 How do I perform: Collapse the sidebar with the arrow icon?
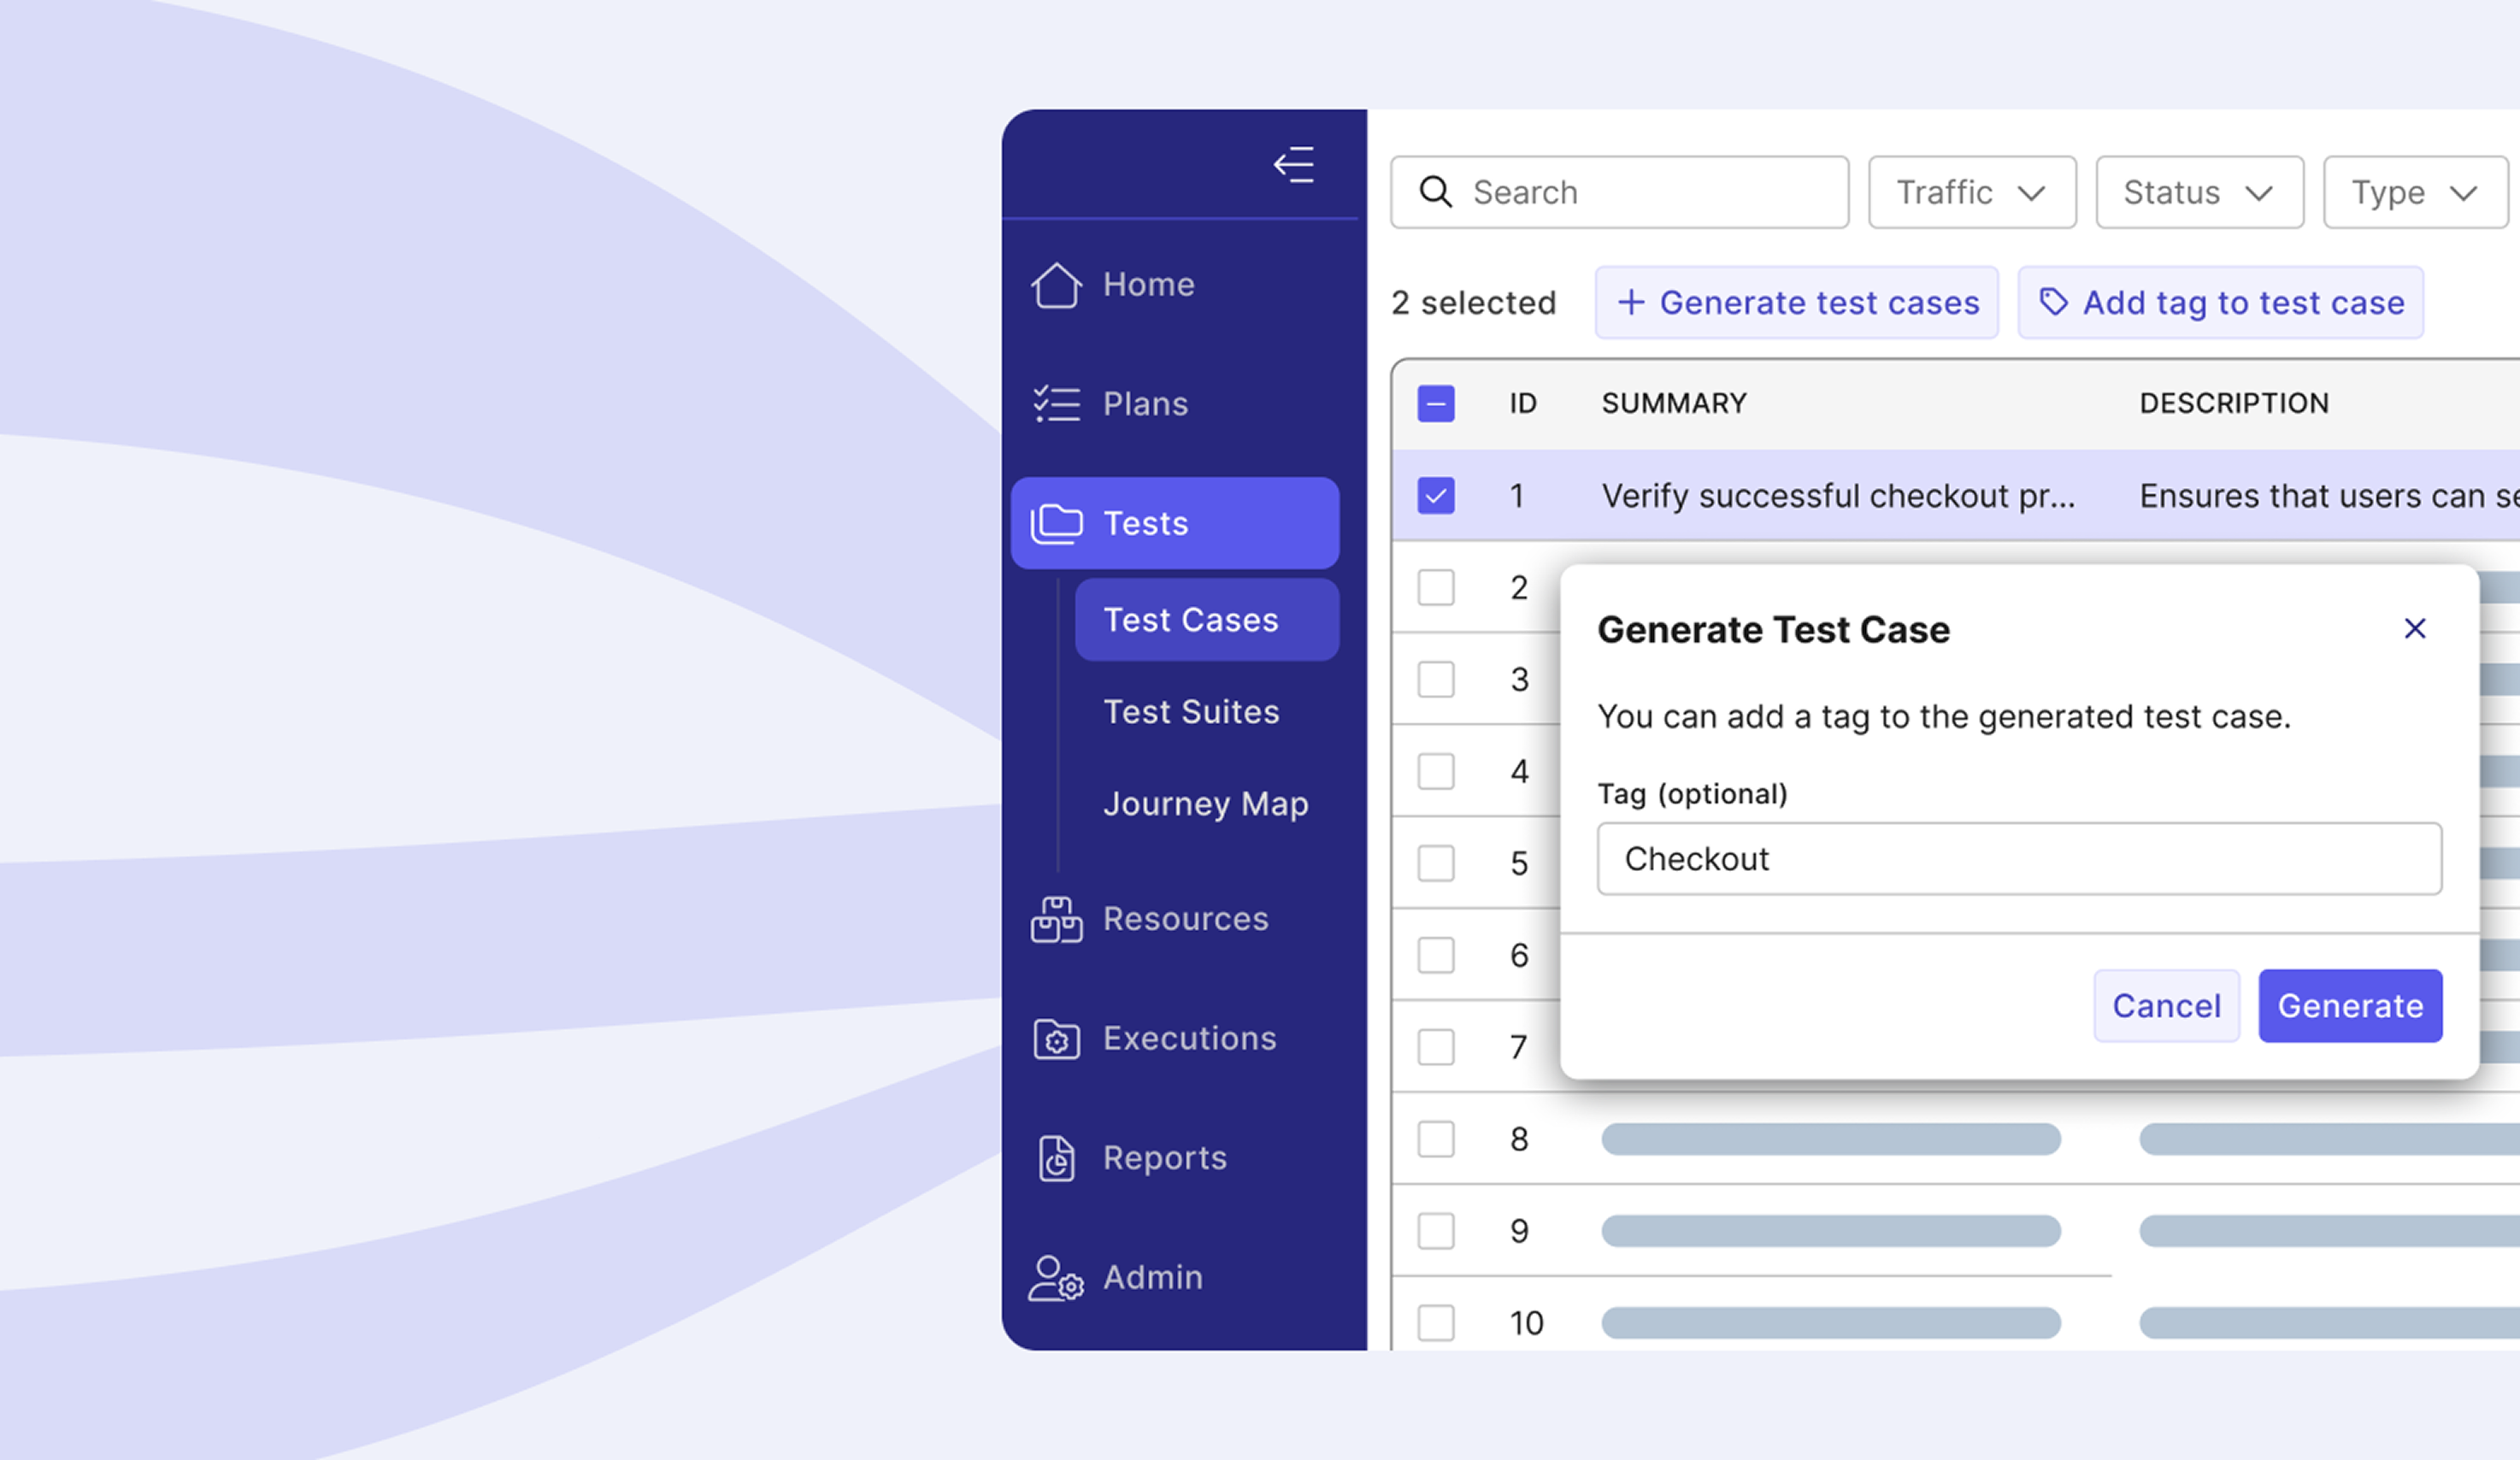click(1294, 165)
